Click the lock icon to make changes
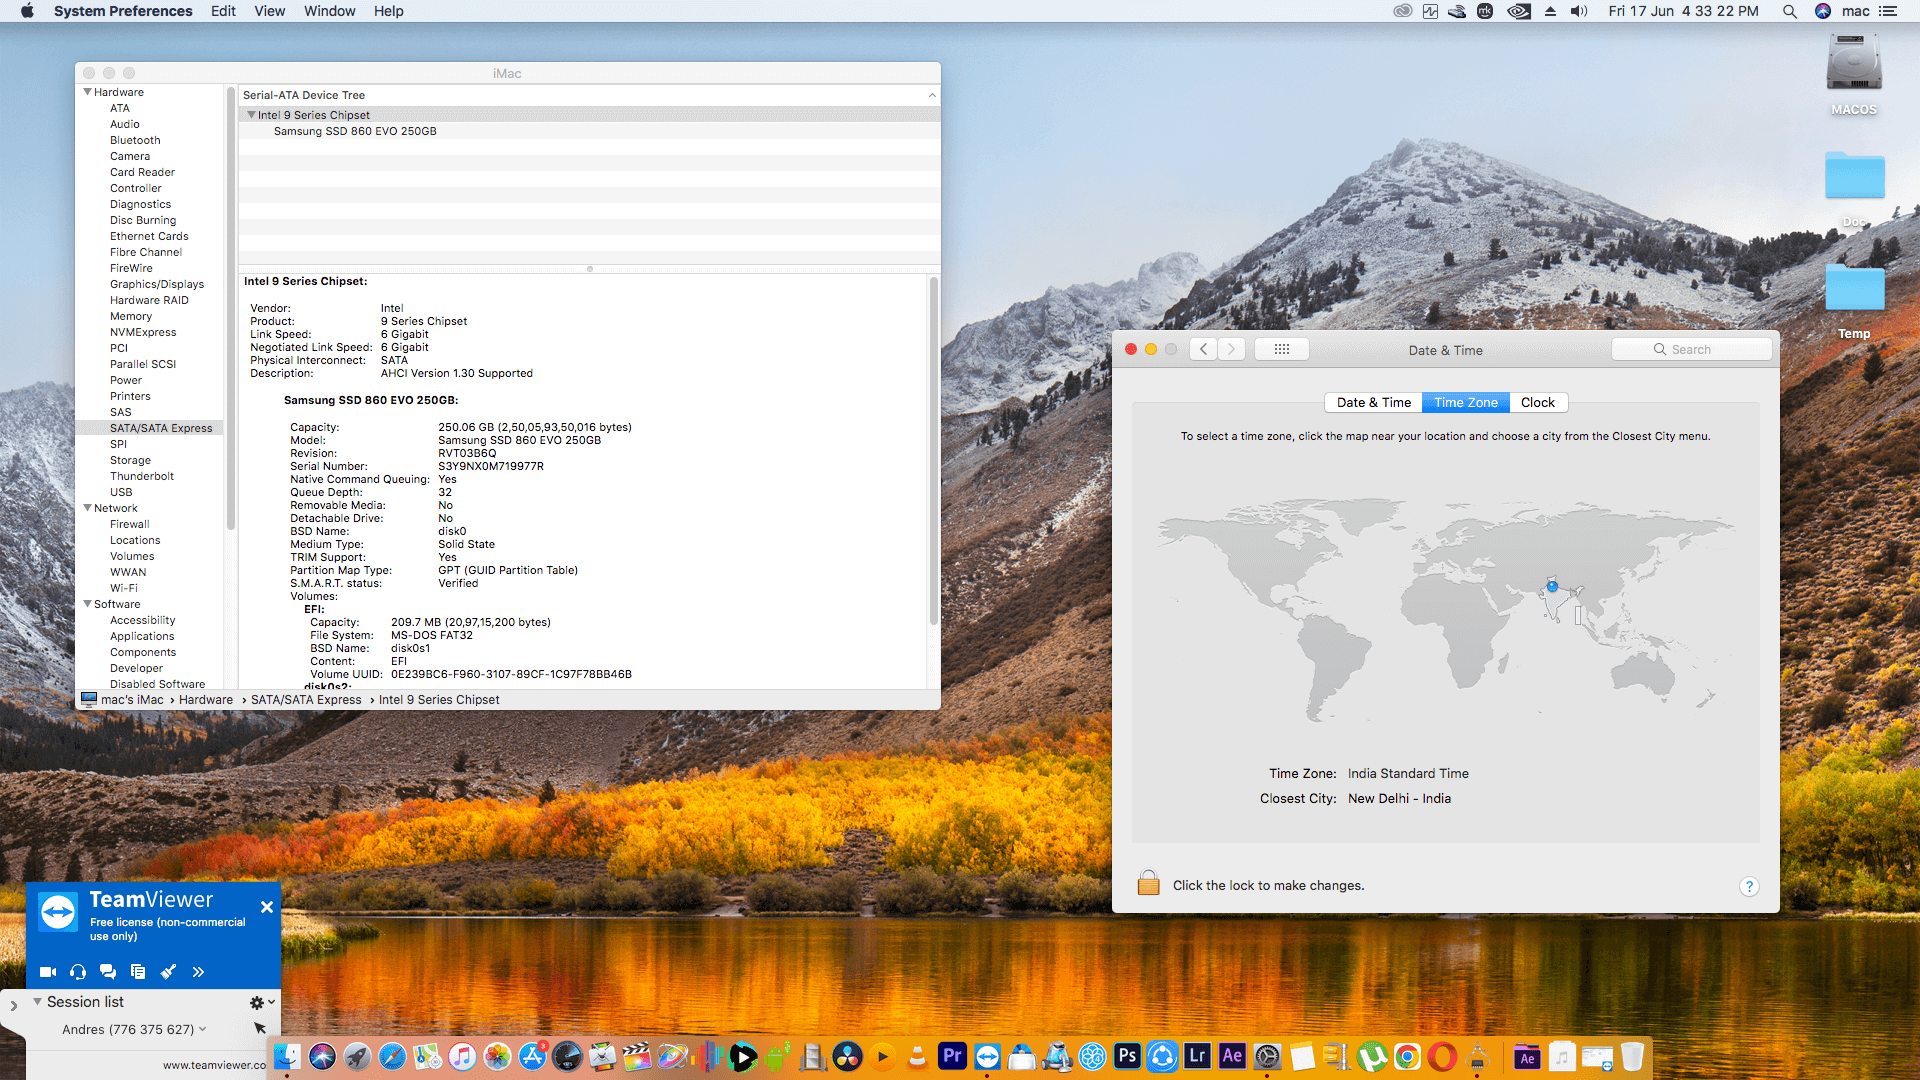Viewport: 1920px width, 1080px height. click(x=1148, y=884)
